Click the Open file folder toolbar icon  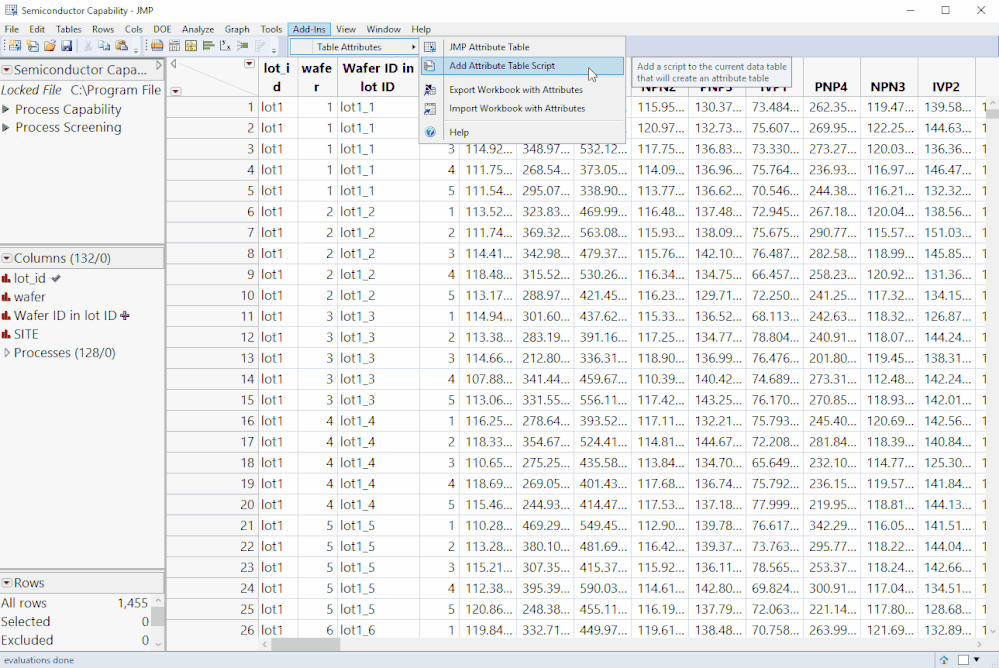[49, 46]
